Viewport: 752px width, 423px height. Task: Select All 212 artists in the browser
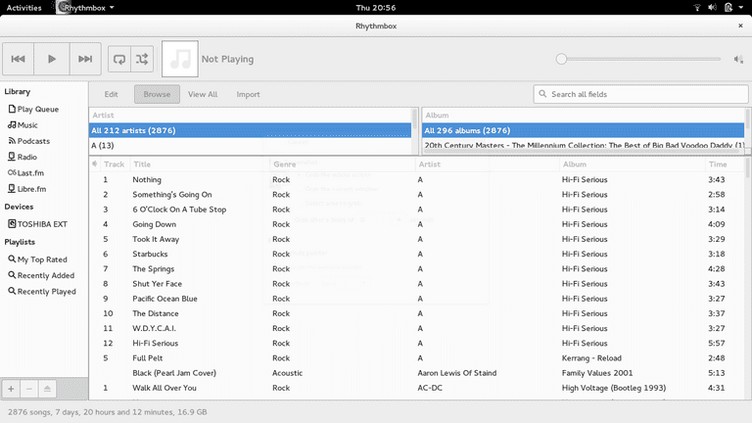(x=250, y=130)
